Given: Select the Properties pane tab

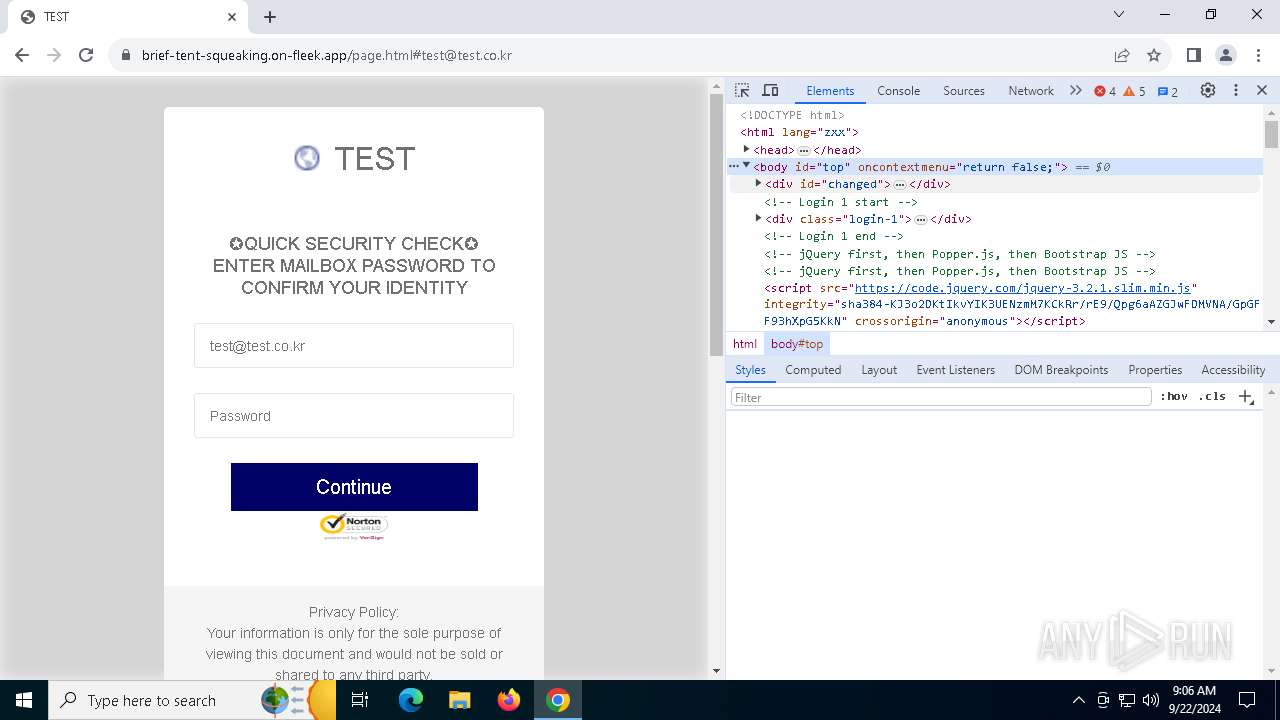Looking at the screenshot, I should point(1155,369).
